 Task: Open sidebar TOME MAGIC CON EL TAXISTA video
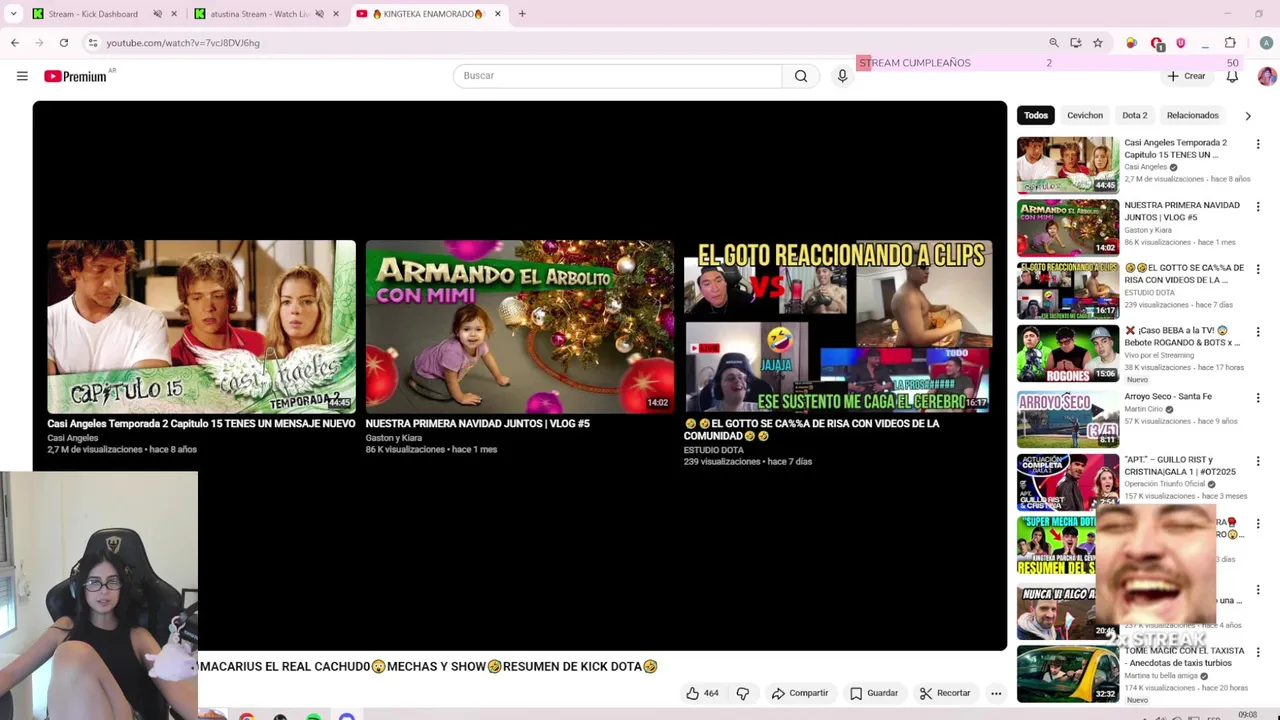point(1068,673)
